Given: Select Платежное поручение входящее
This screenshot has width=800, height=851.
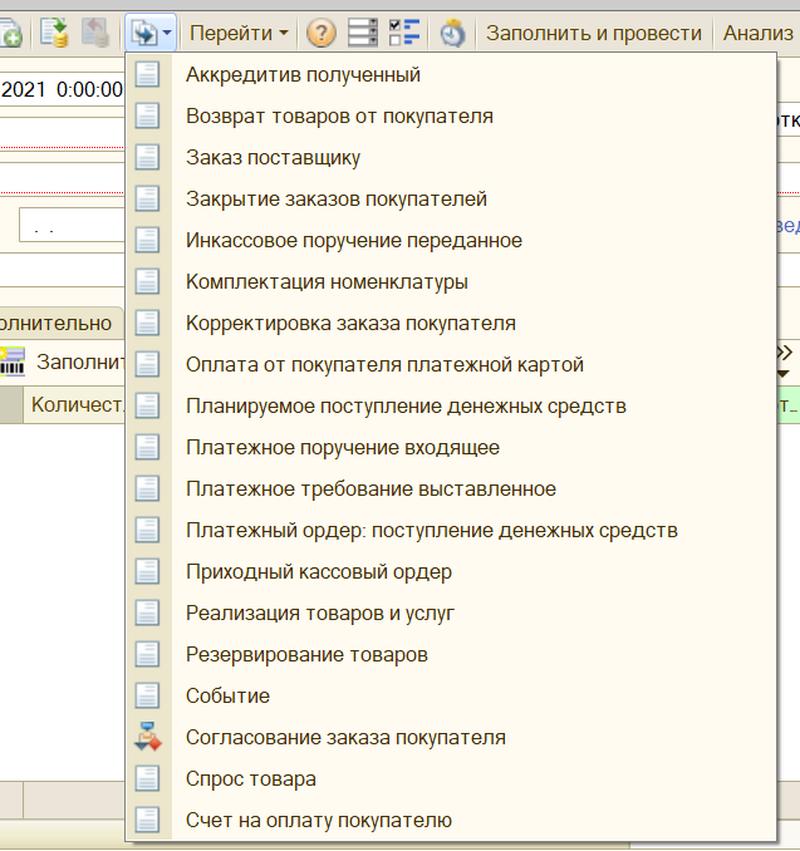Looking at the screenshot, I should [450, 447].
